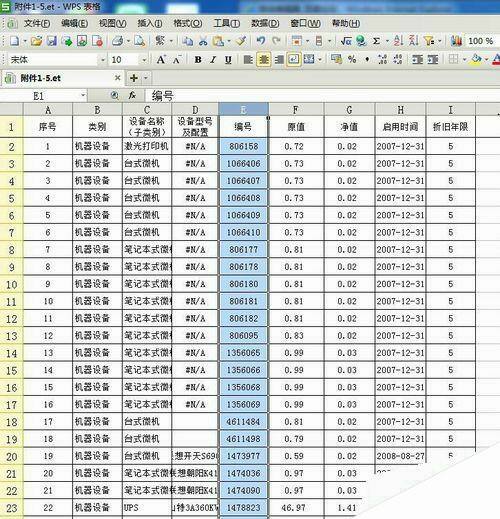Open the 文件(F) menu

click(x=37, y=23)
